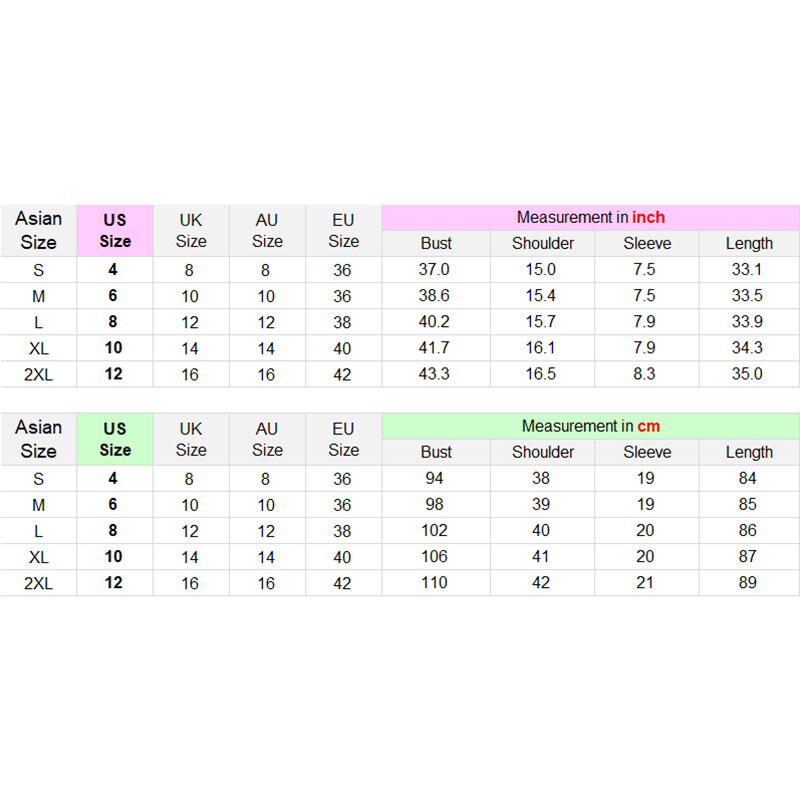Image resolution: width=800 pixels, height=800 pixels.
Task: Click shoulder value 16.5 in inch table
Action: [541, 374]
